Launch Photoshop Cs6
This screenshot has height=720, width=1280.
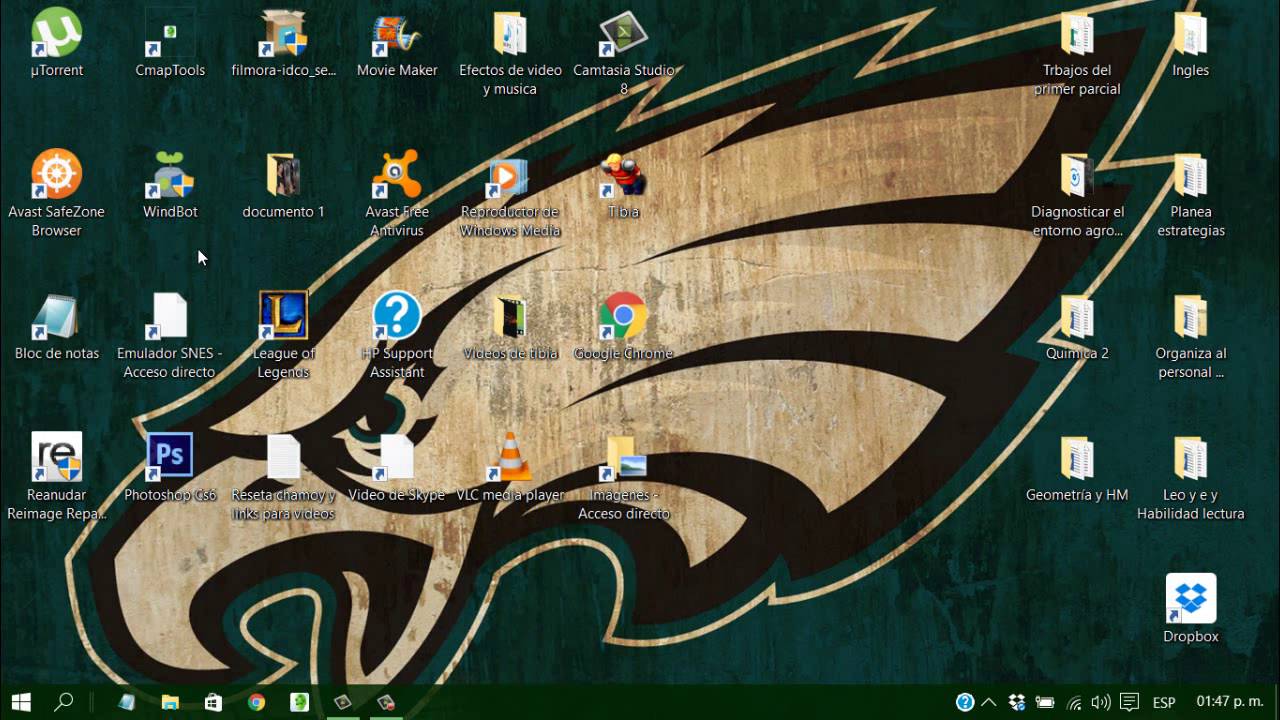tap(170, 468)
